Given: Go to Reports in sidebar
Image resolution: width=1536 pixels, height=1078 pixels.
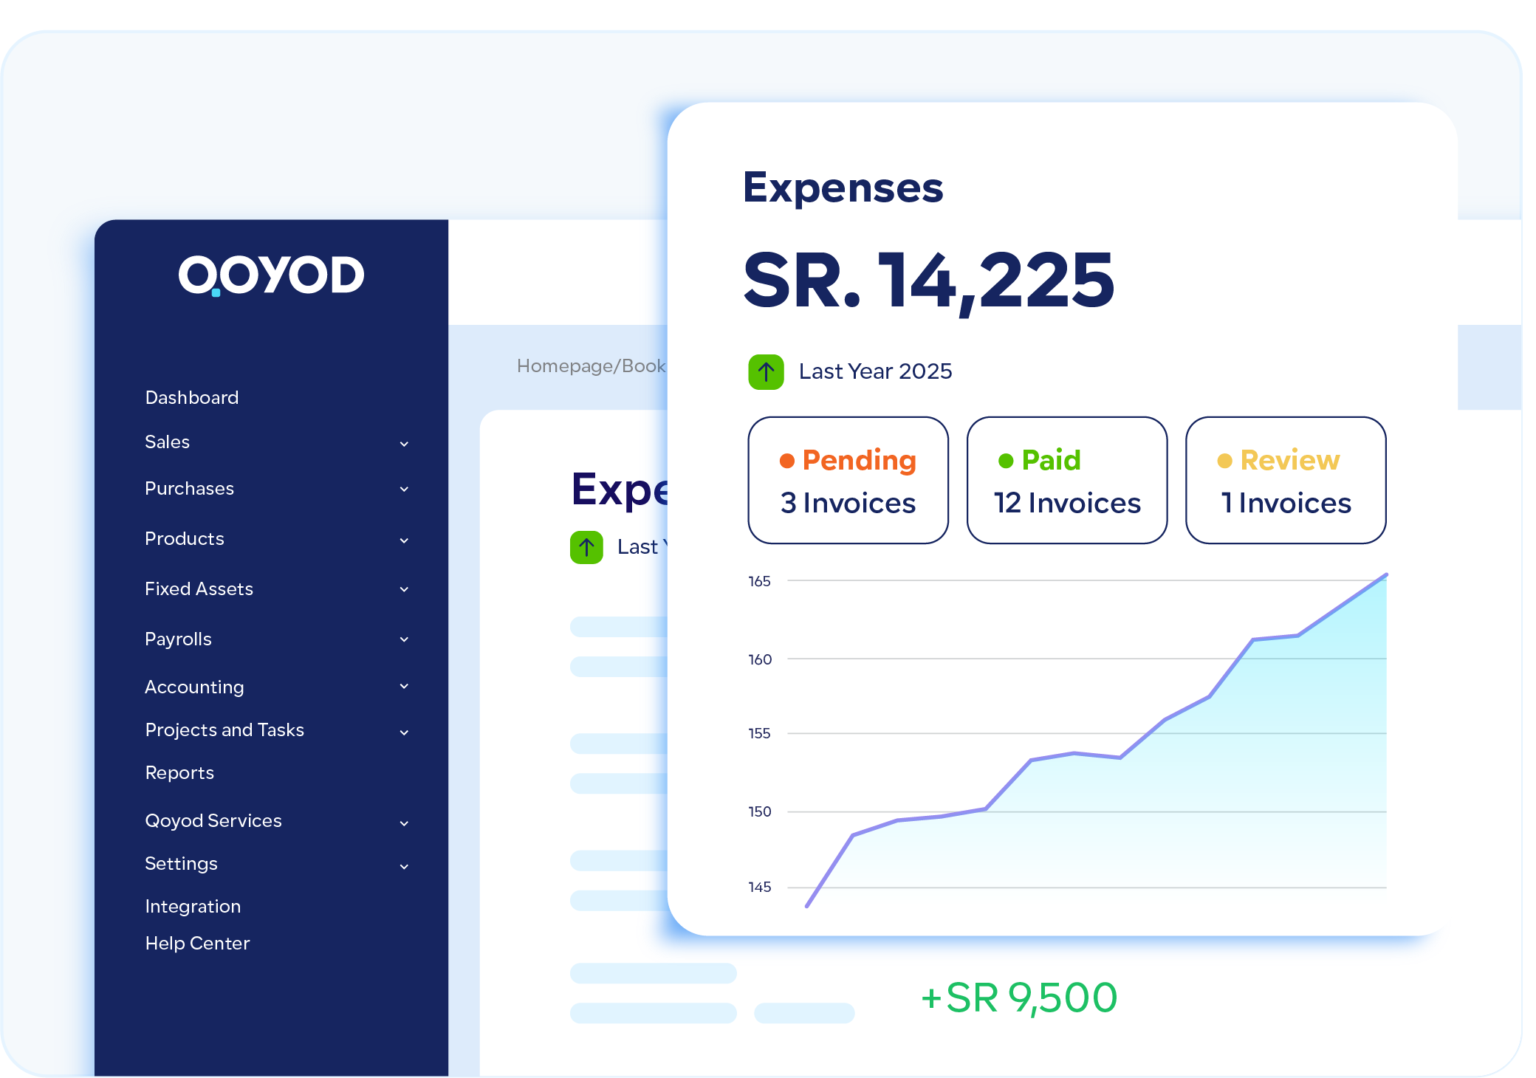Looking at the screenshot, I should click(x=180, y=773).
